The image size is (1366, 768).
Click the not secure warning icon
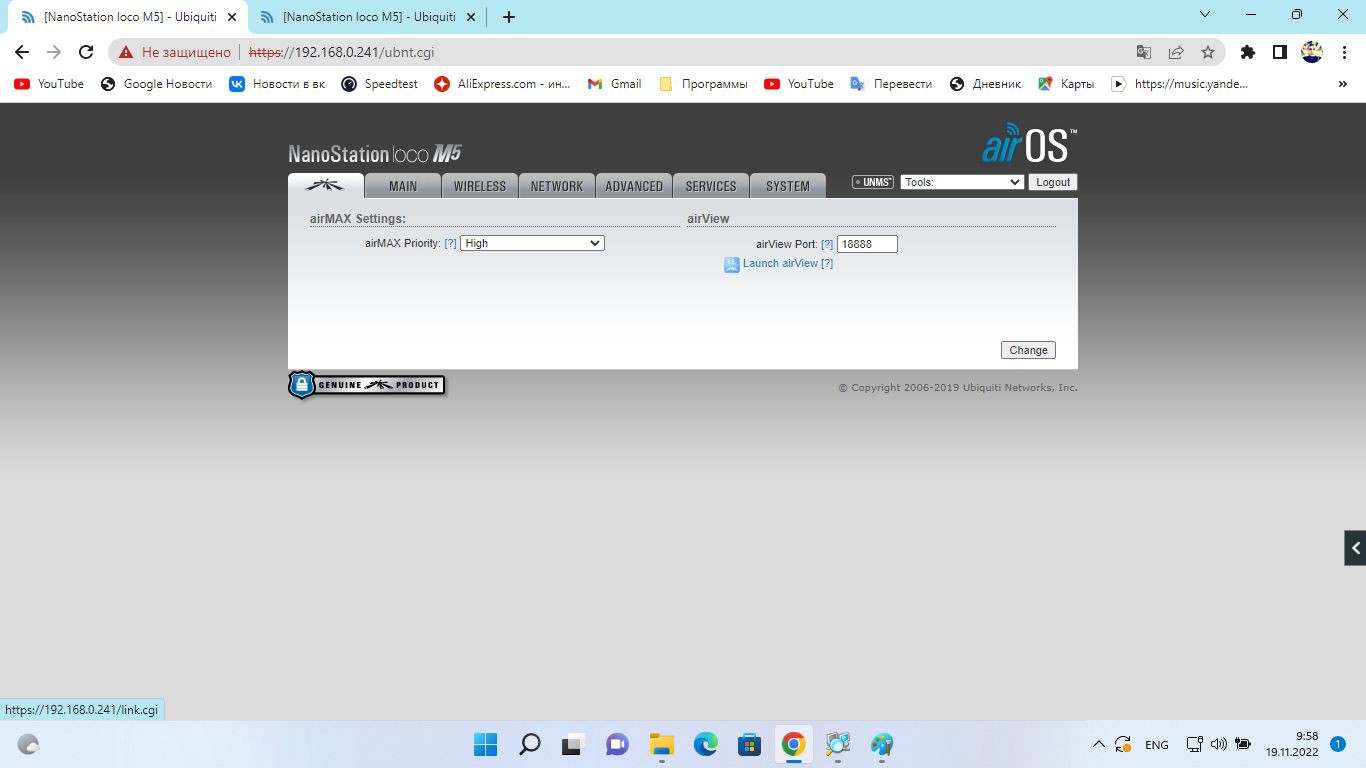click(x=126, y=52)
